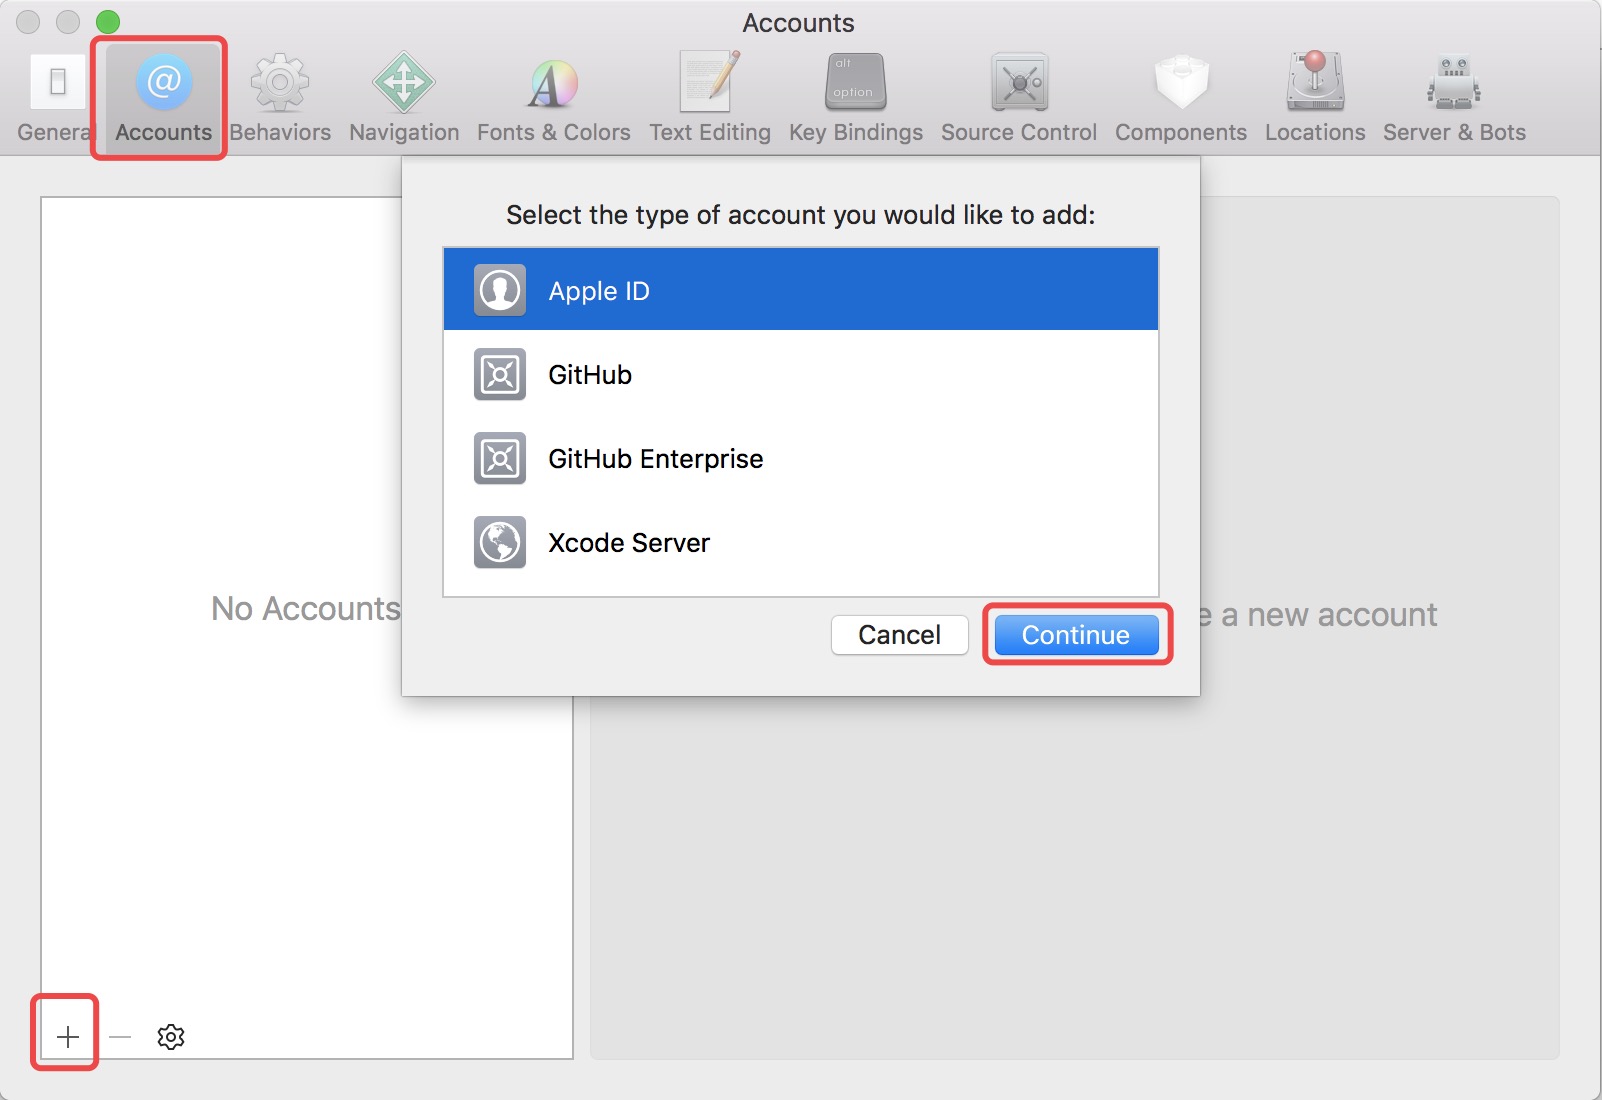Open Fonts & Colors preferences
The height and width of the screenshot is (1100, 1602).
tap(553, 98)
